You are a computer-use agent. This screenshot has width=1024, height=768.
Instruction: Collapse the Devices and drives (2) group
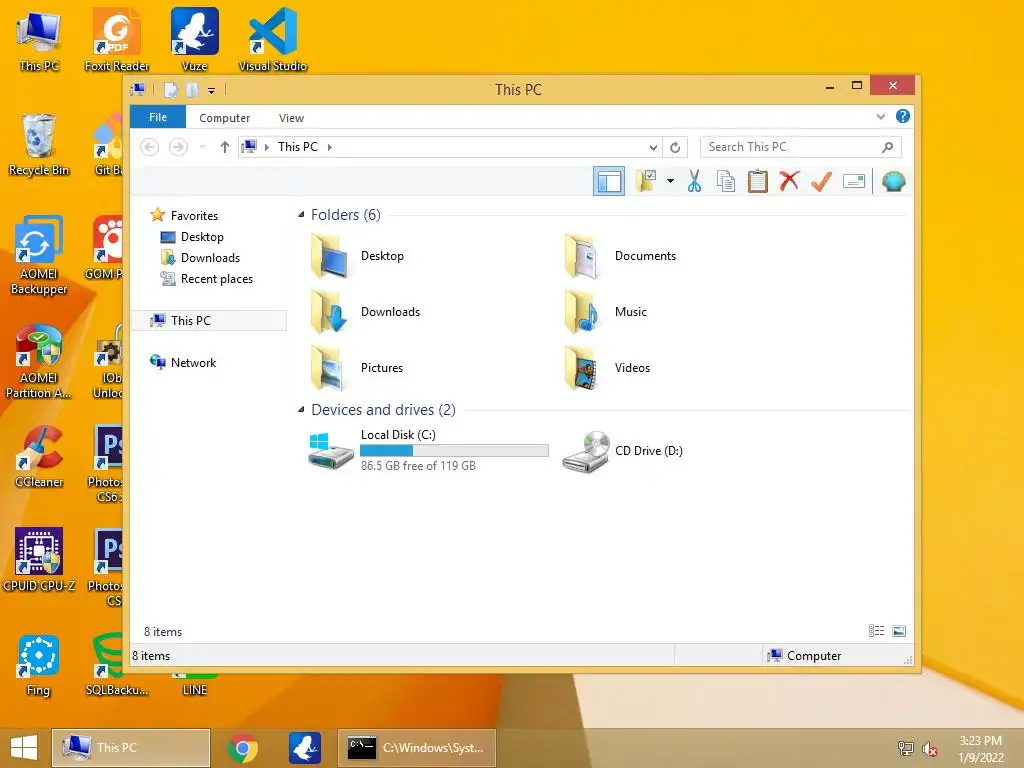point(301,409)
